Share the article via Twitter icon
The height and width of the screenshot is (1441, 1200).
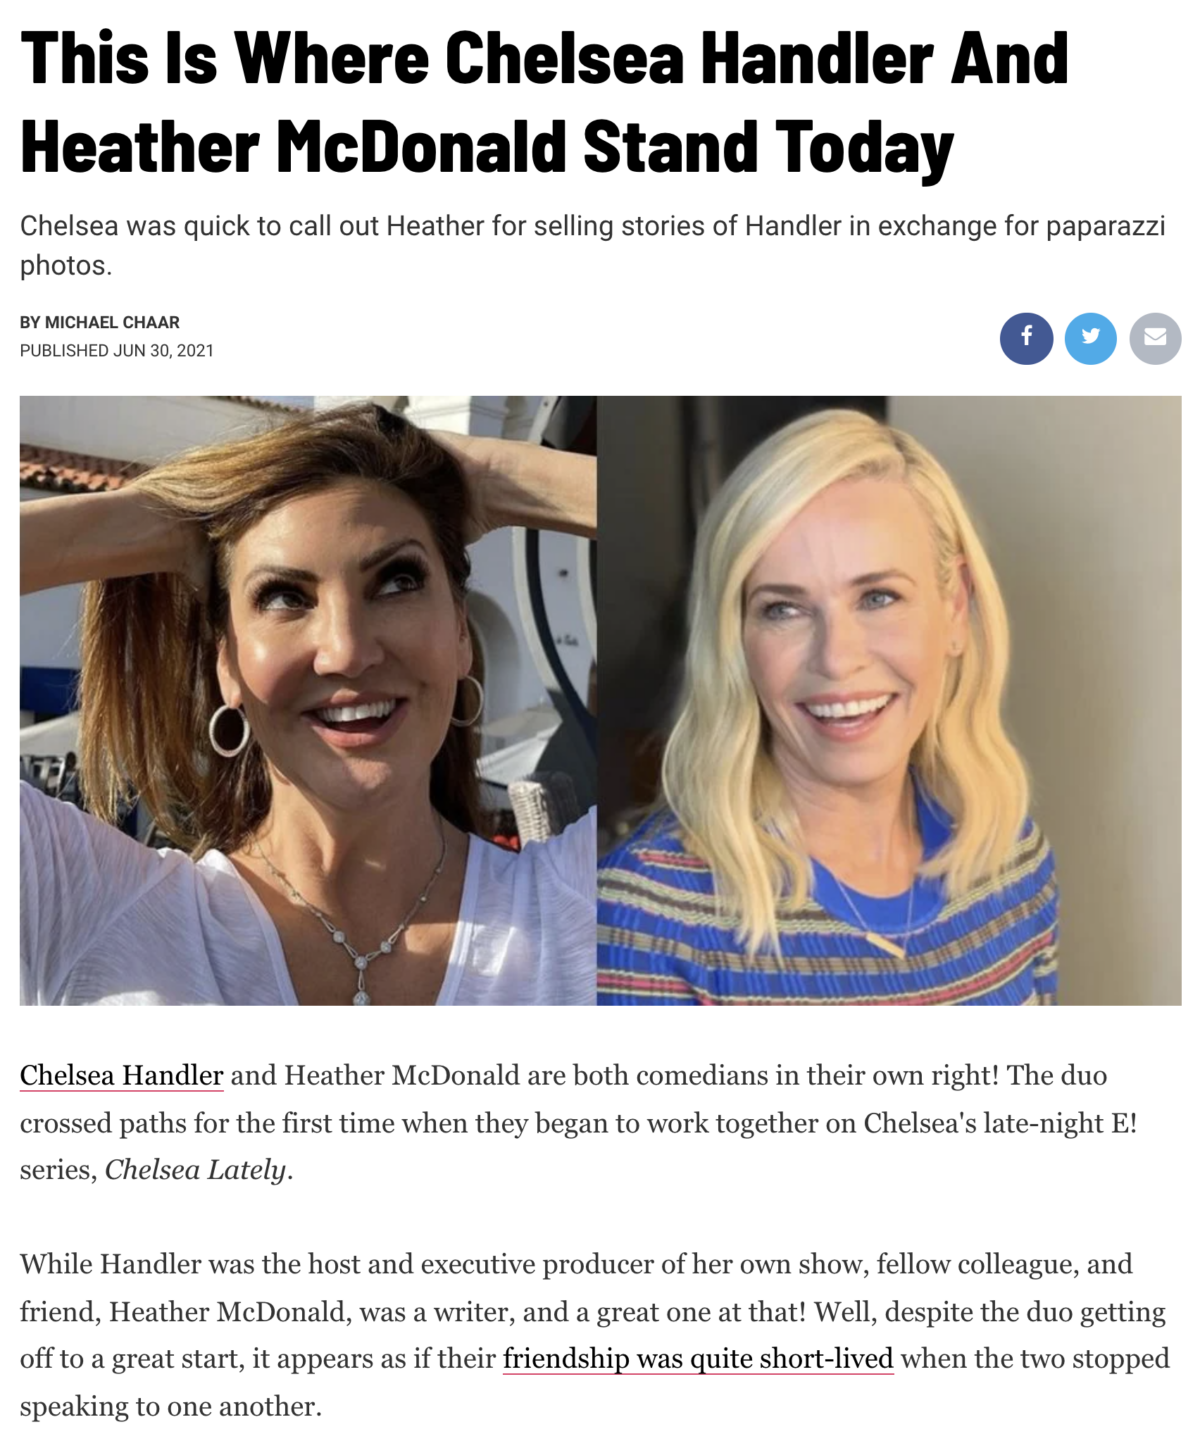pyautogui.click(x=1091, y=338)
